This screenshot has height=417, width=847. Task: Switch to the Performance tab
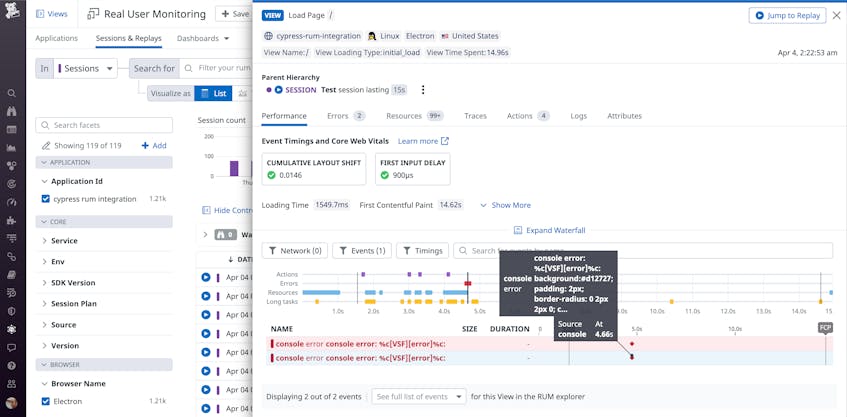pos(284,116)
